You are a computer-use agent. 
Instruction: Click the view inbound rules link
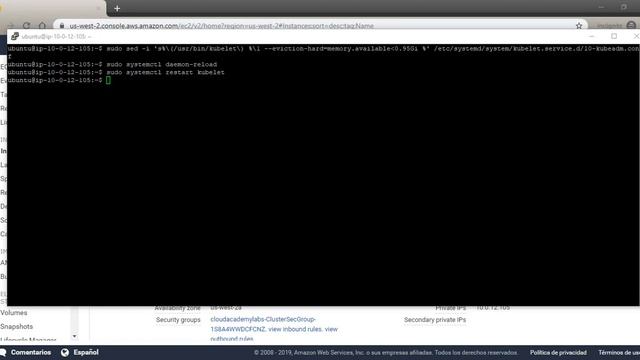pyautogui.click(x=295, y=329)
